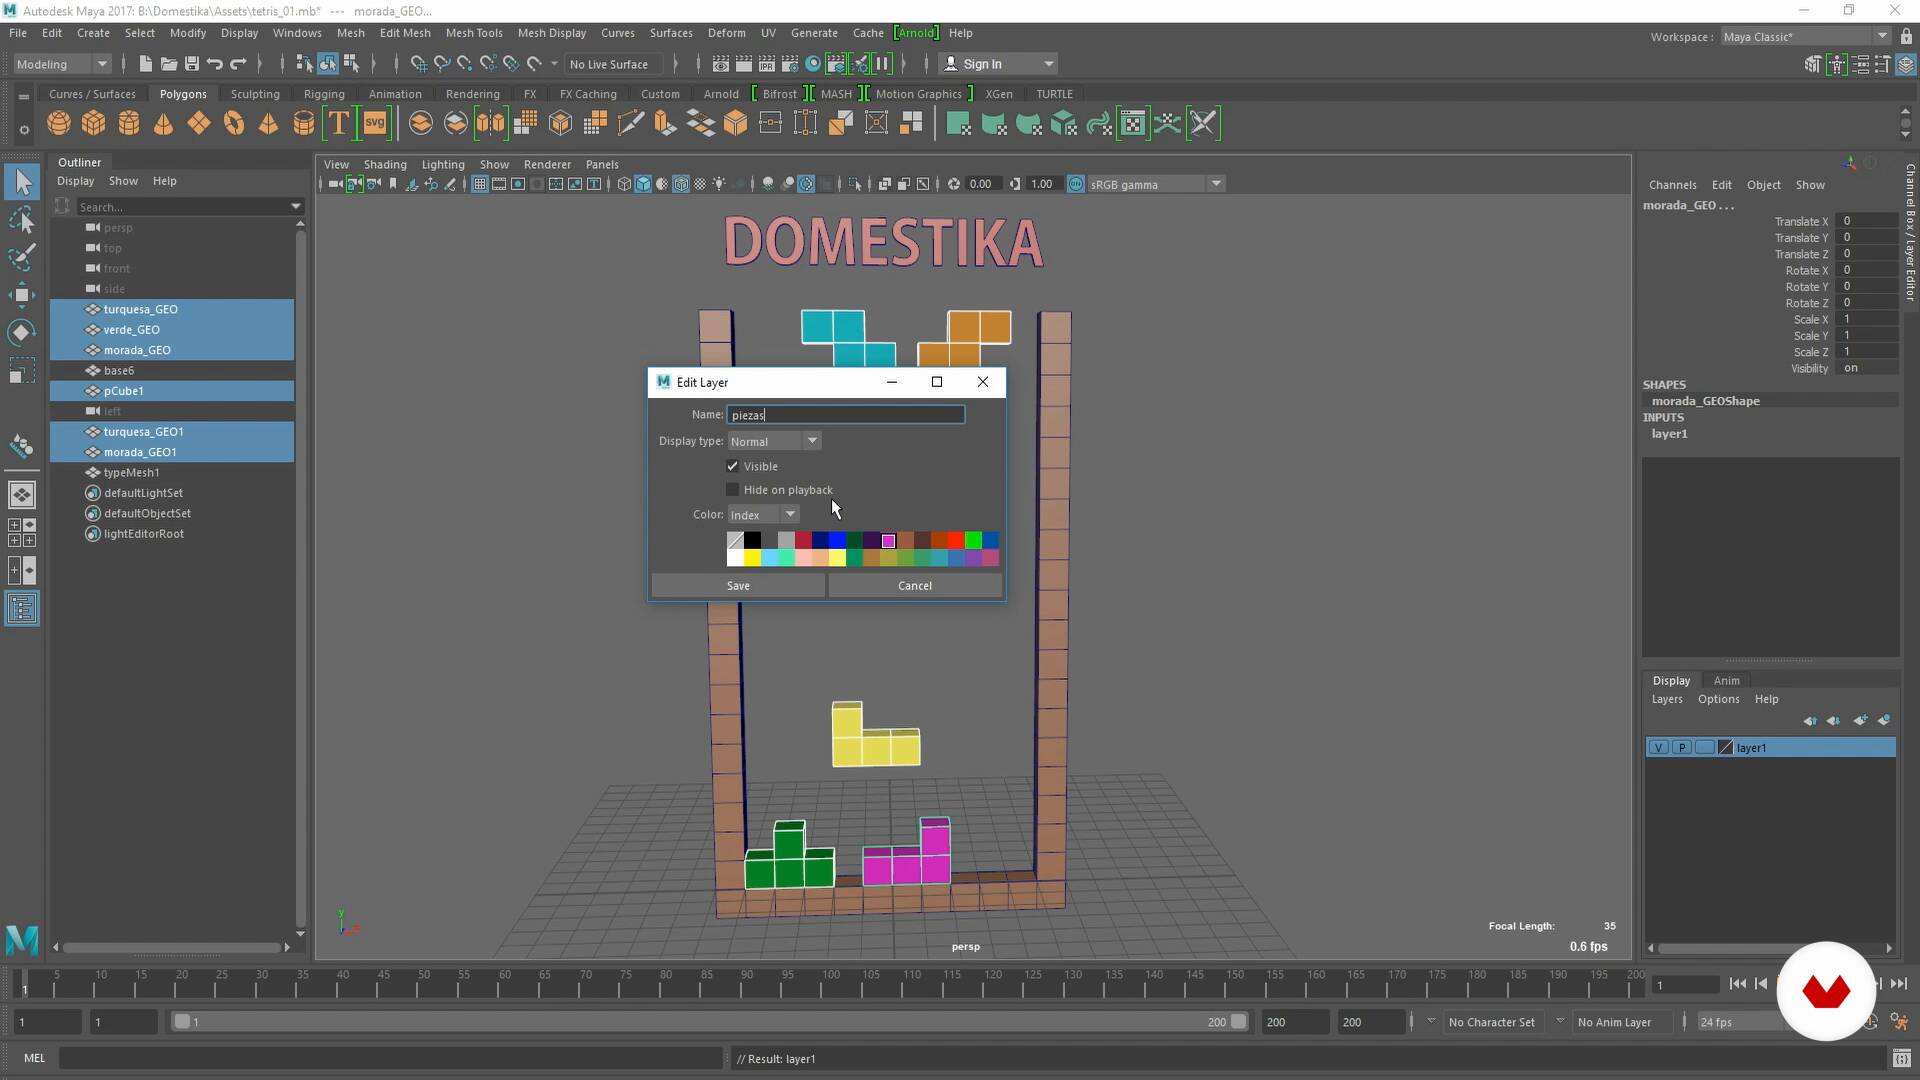Create a polygon cone from shelf
This screenshot has height=1080, width=1920.
[x=164, y=124]
